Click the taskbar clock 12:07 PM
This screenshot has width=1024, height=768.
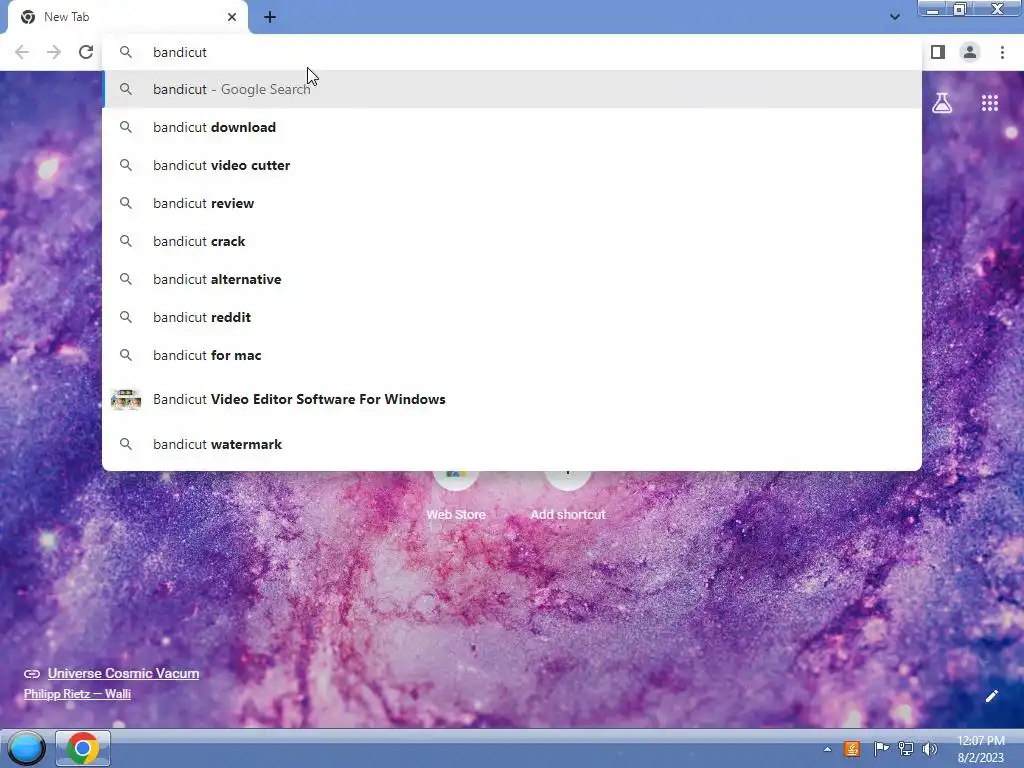tap(980, 749)
